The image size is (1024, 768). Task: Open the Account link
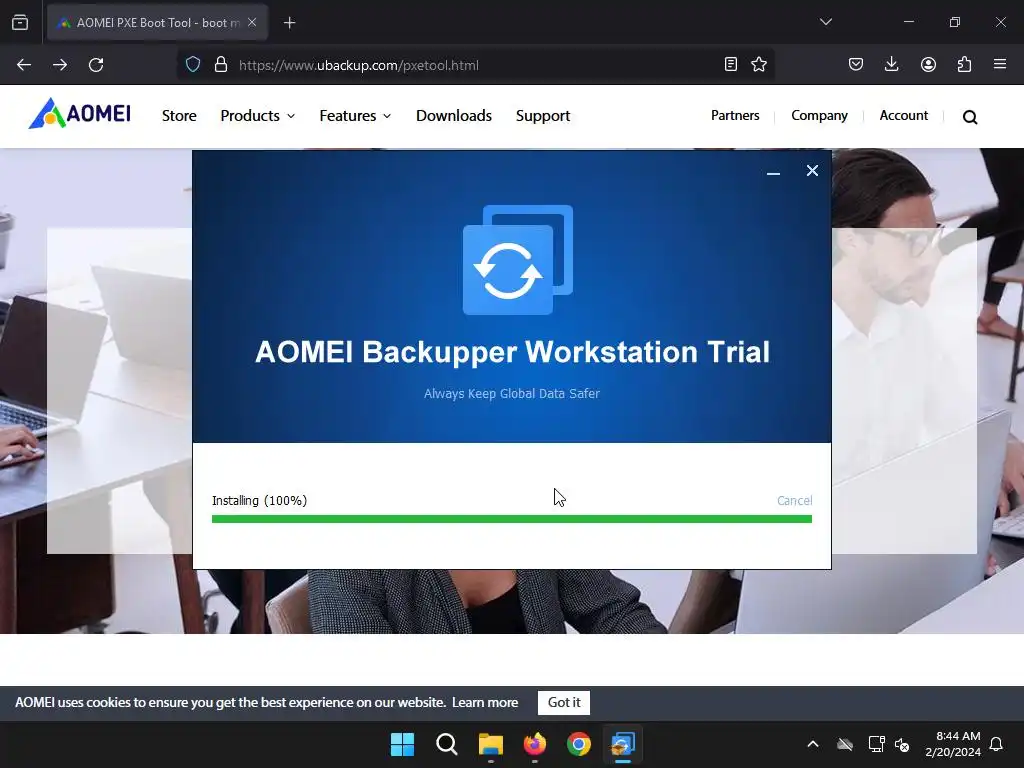pos(903,116)
